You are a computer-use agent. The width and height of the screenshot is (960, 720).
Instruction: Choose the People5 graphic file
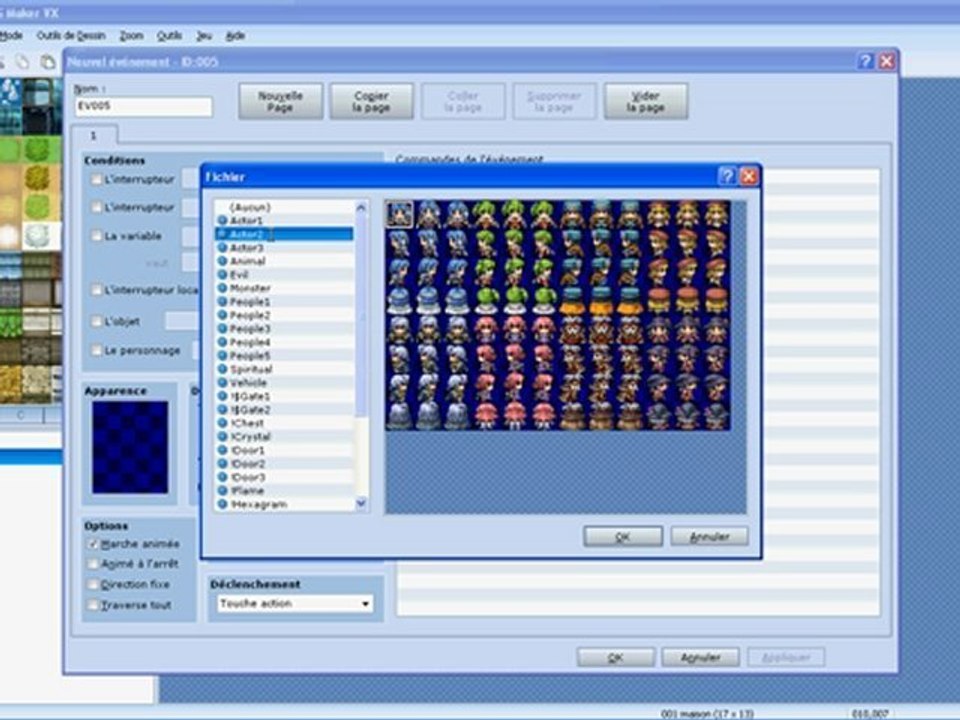pyautogui.click(x=284, y=355)
